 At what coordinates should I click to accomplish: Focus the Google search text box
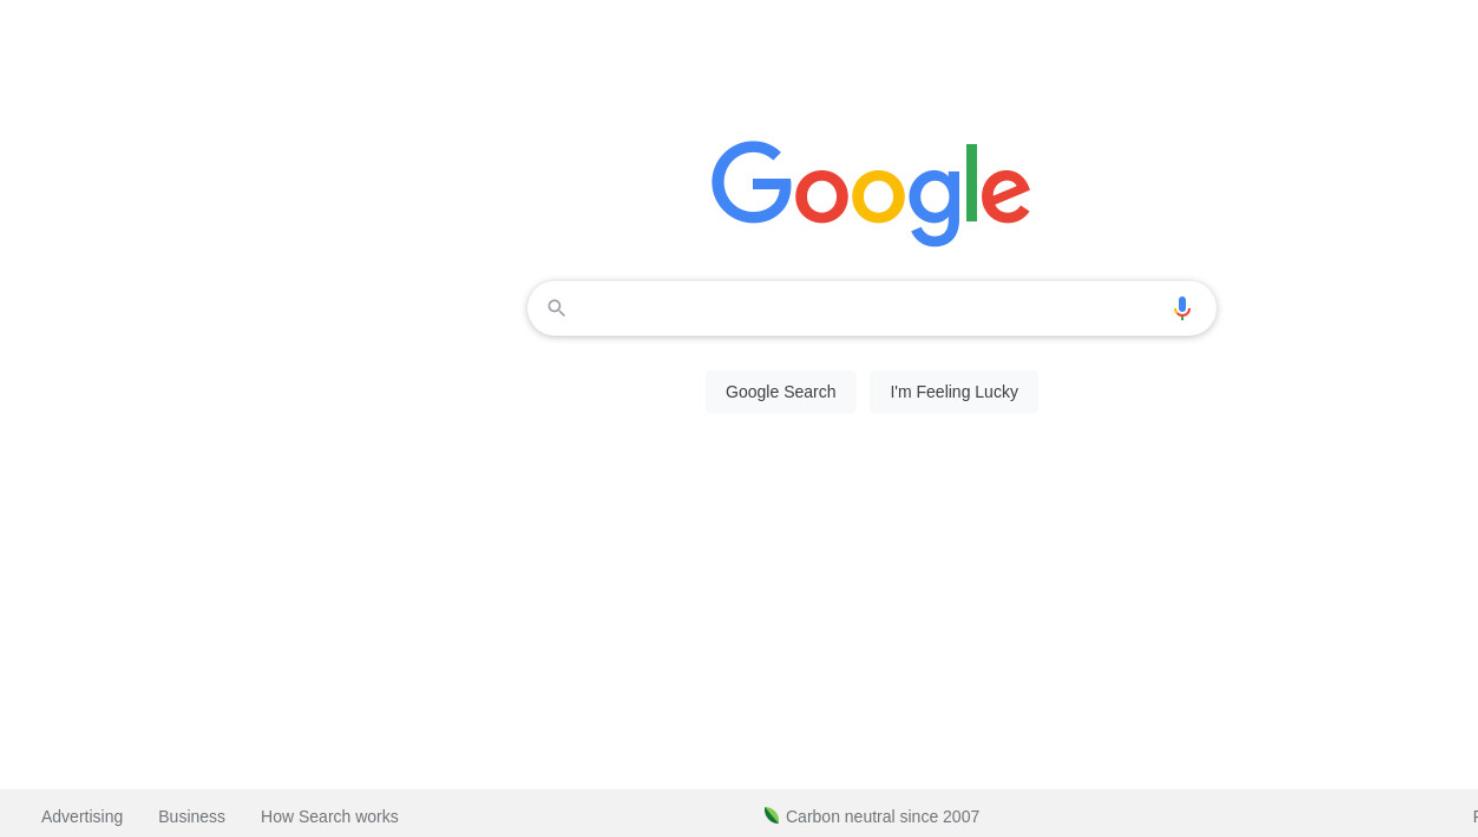tap(870, 308)
